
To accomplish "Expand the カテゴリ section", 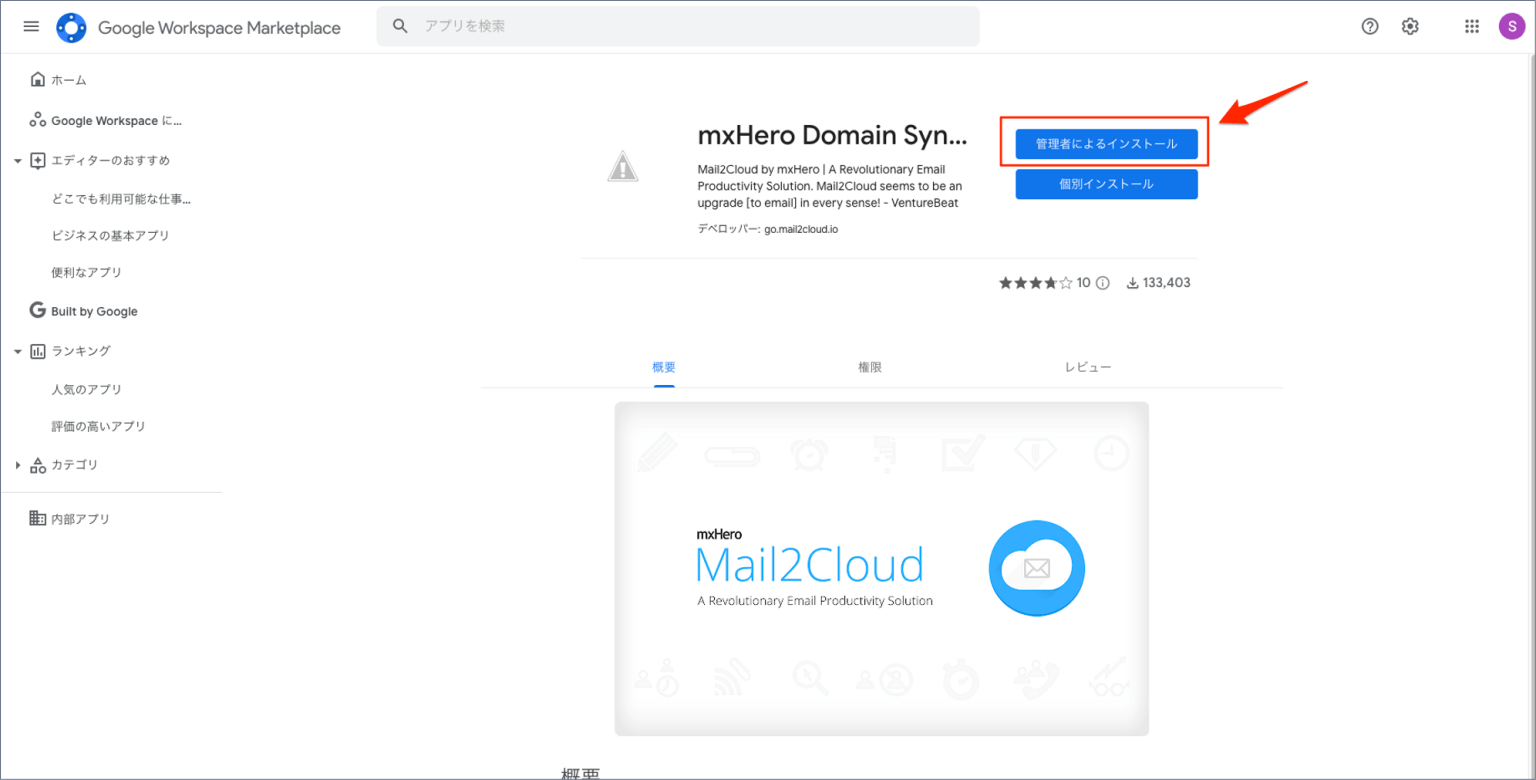I will coord(16,464).
